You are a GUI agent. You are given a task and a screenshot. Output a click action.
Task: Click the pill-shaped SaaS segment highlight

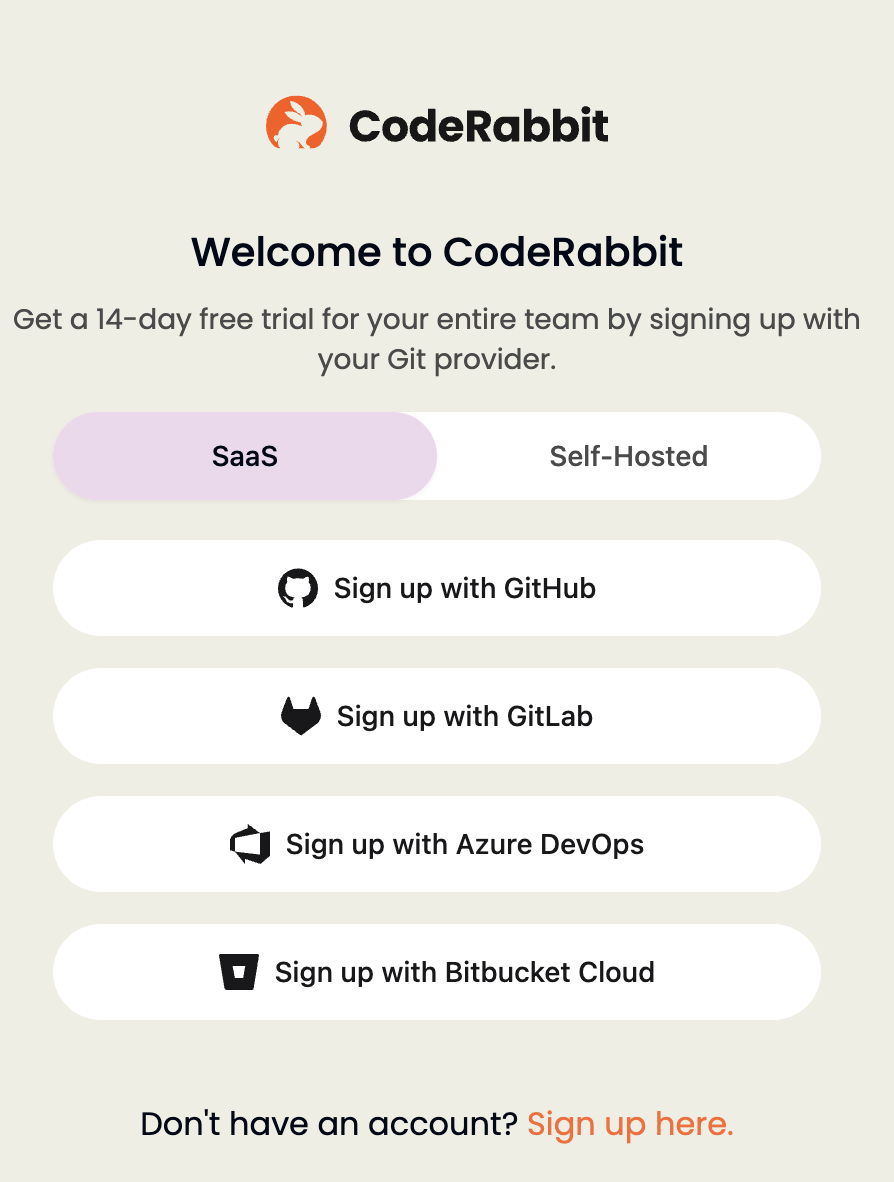pos(245,456)
